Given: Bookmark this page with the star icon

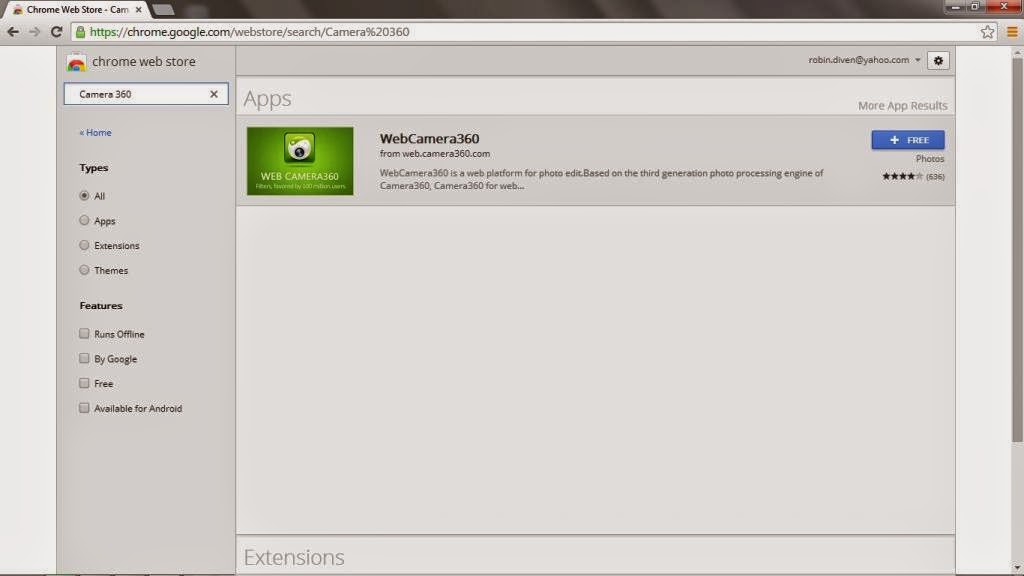Looking at the screenshot, I should pyautogui.click(x=987, y=32).
